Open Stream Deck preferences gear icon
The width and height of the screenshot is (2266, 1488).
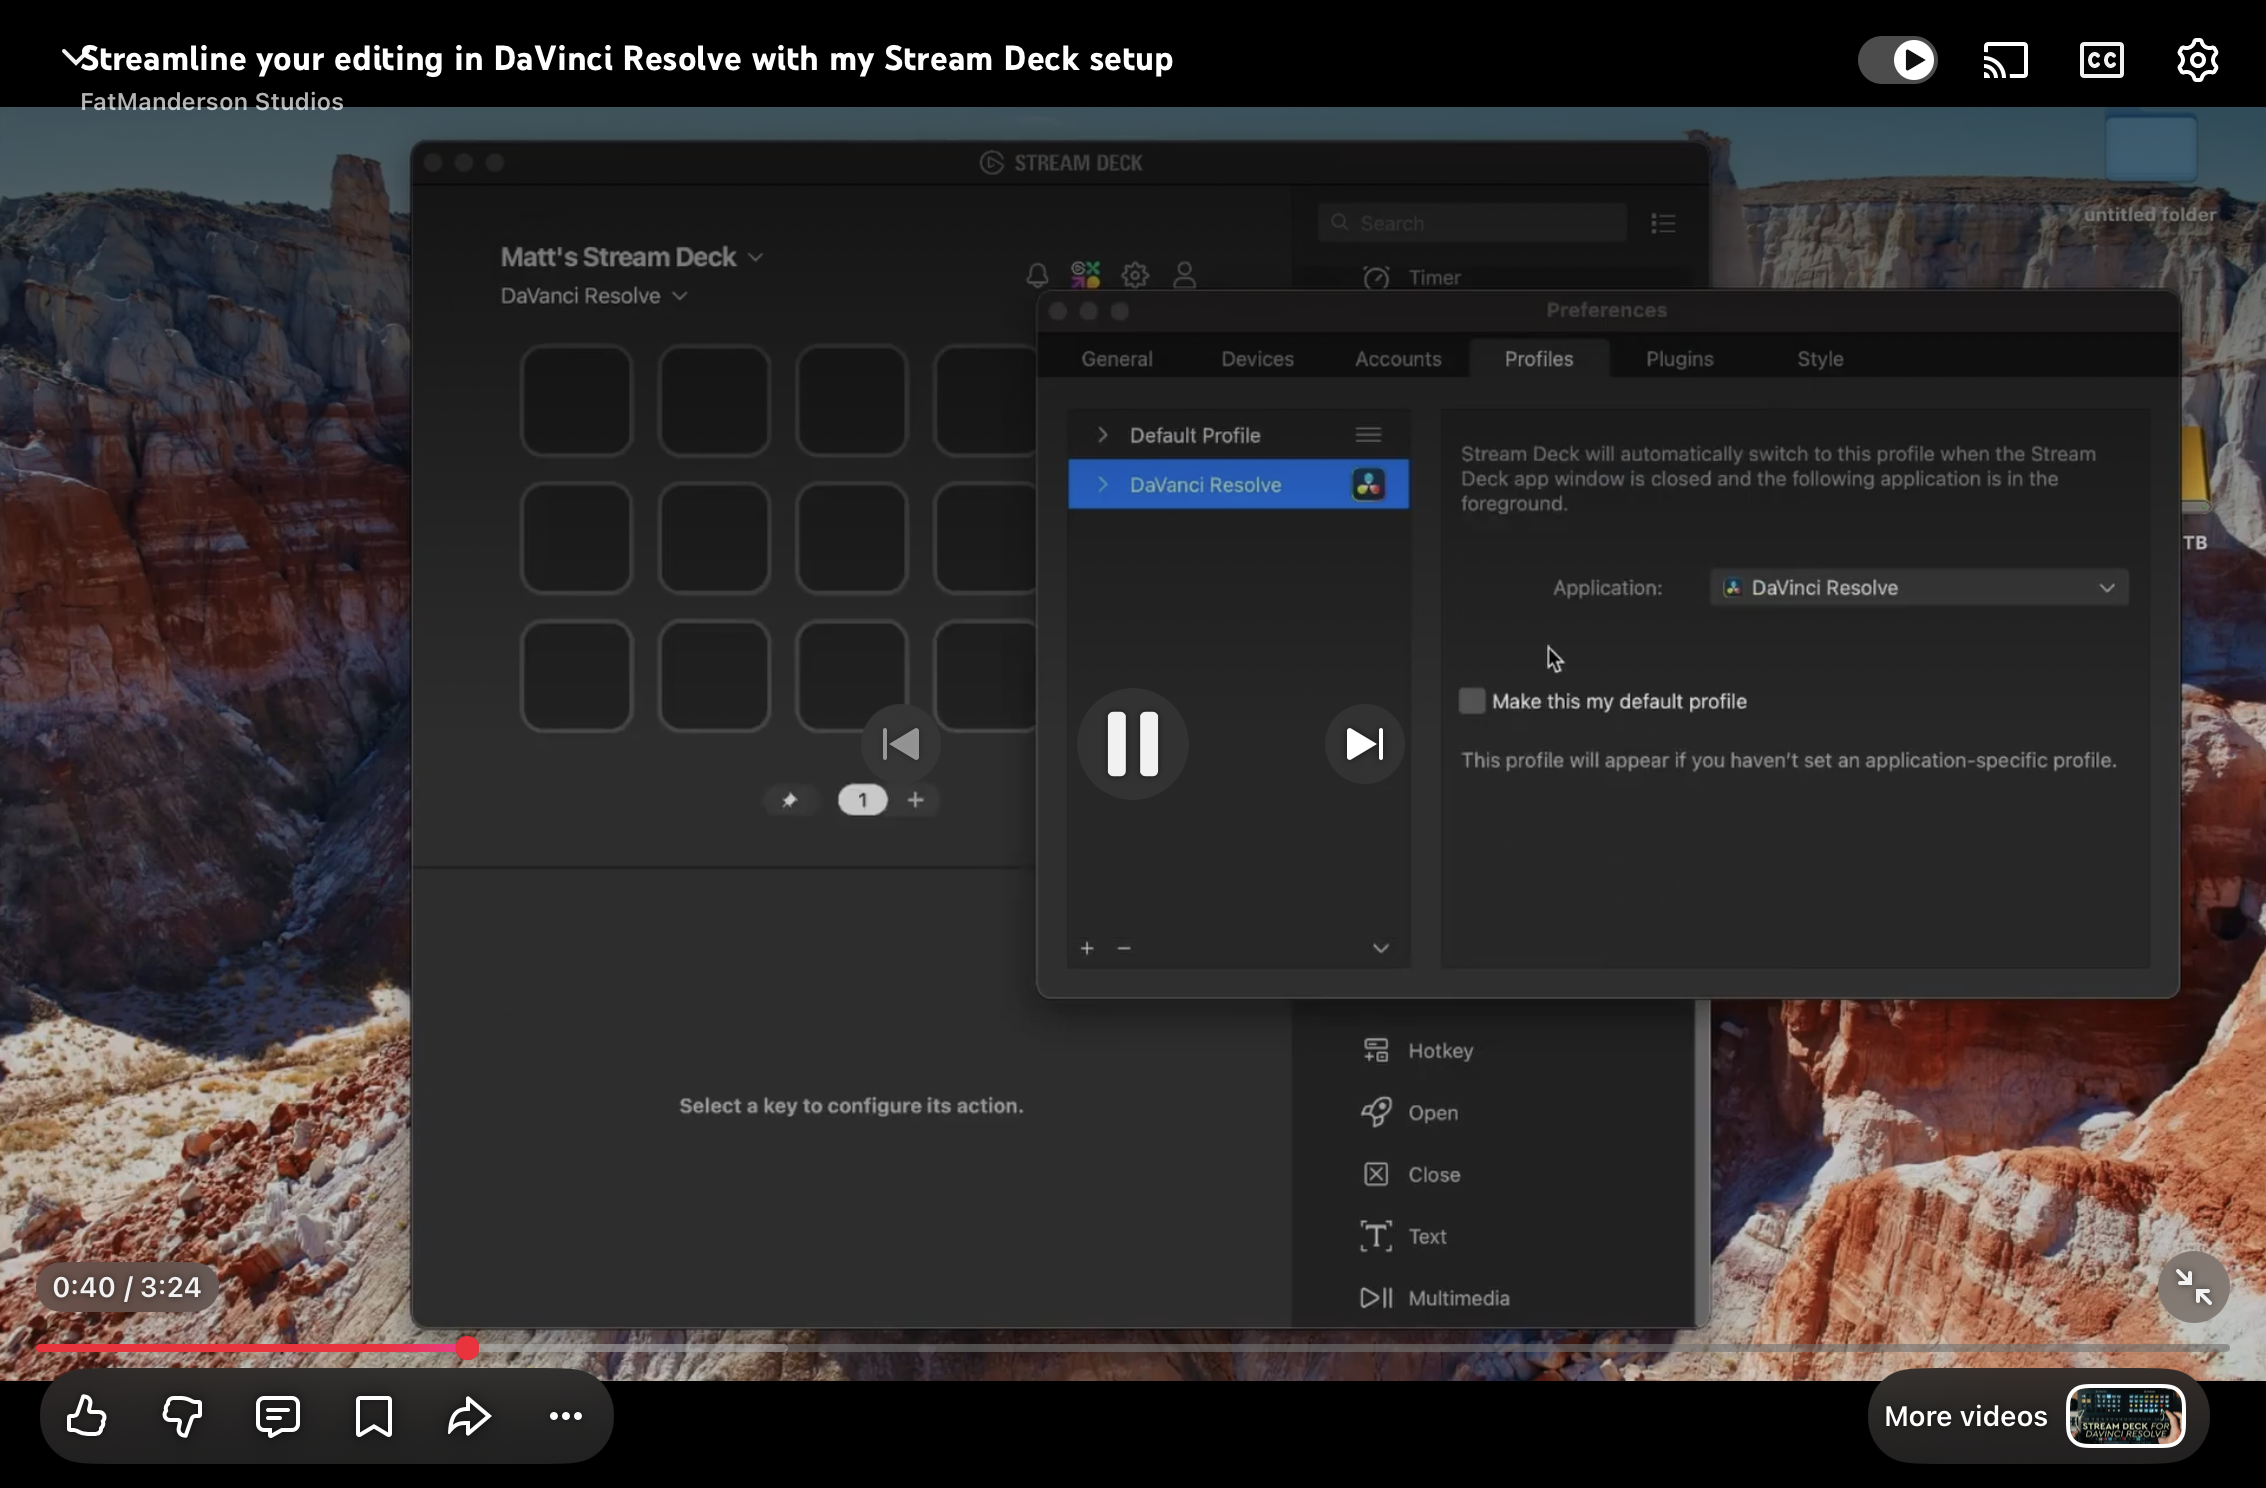[1135, 274]
